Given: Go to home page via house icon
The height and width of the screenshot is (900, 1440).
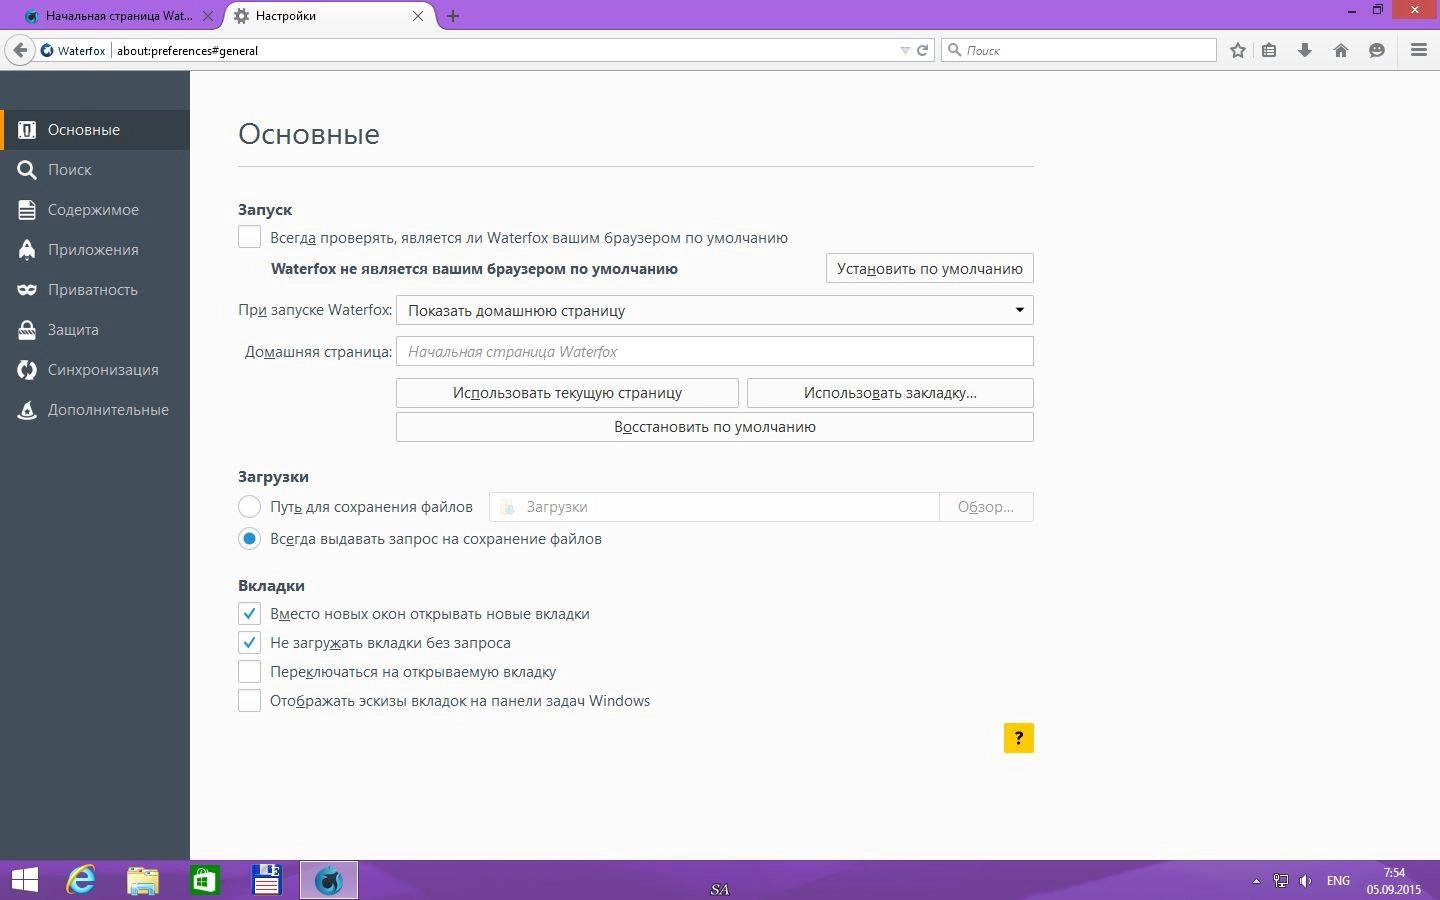Looking at the screenshot, I should tap(1341, 50).
